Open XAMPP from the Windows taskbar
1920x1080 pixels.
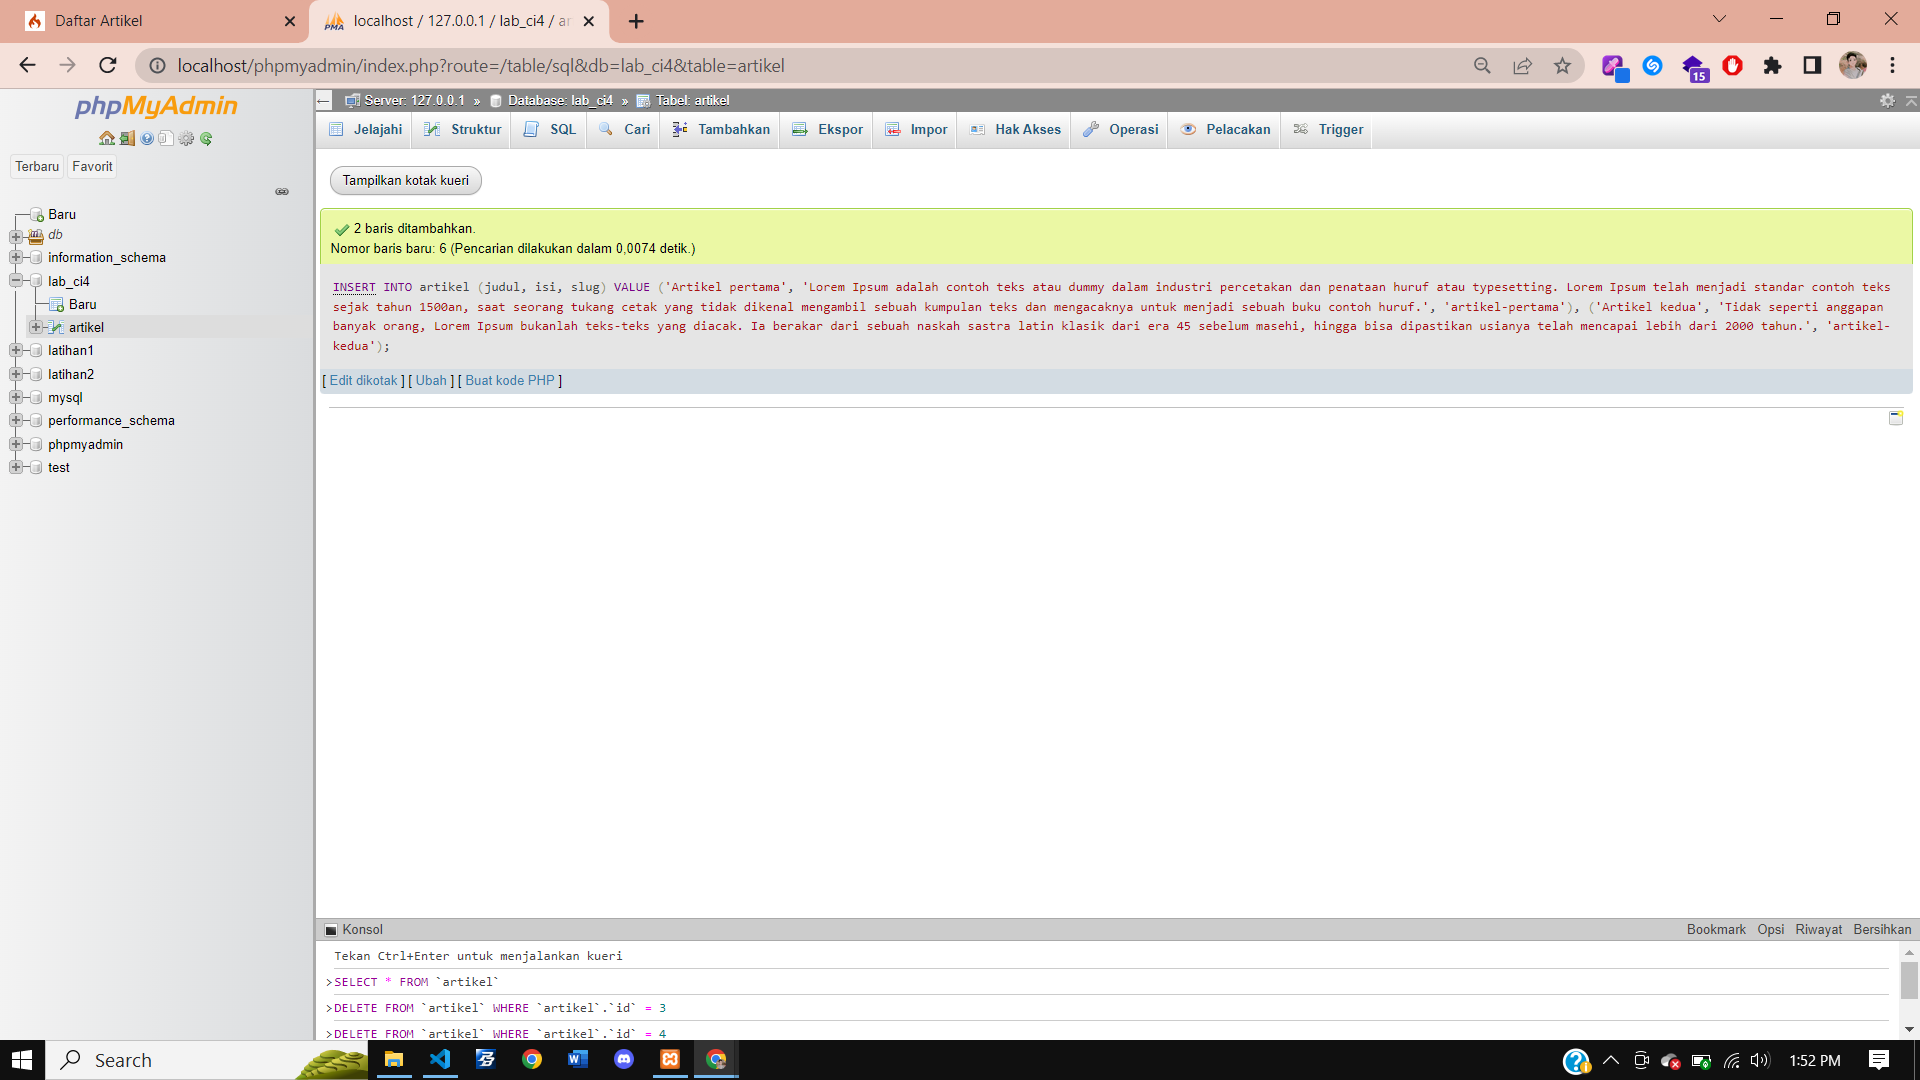pyautogui.click(x=670, y=1060)
